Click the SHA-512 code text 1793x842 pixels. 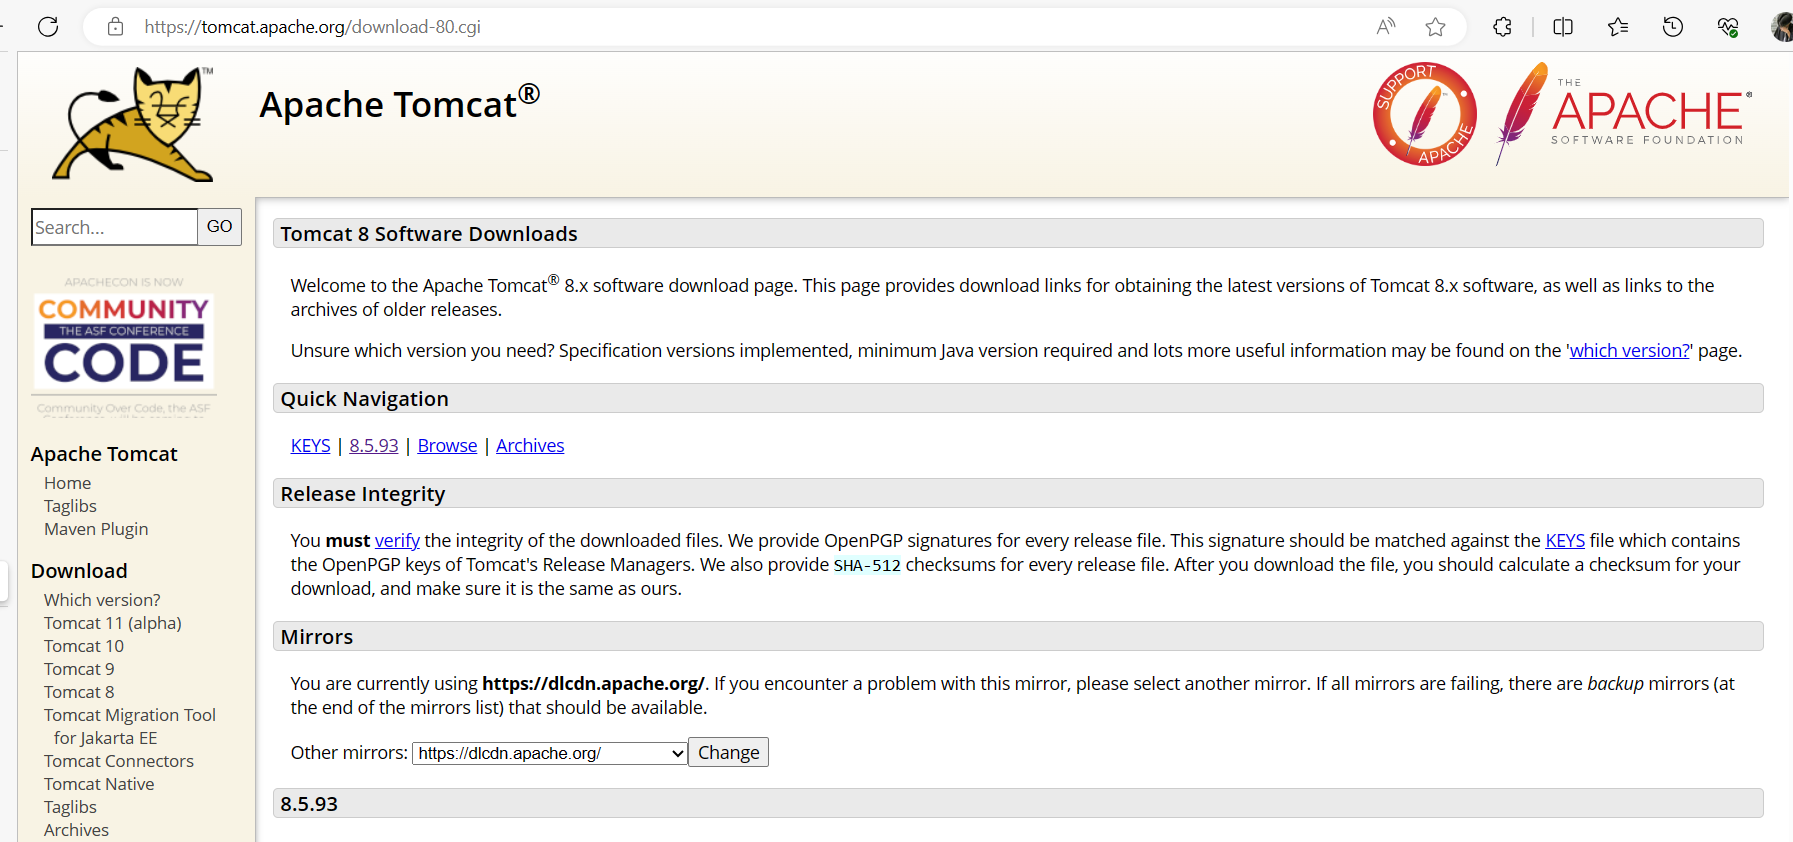pyautogui.click(x=867, y=565)
